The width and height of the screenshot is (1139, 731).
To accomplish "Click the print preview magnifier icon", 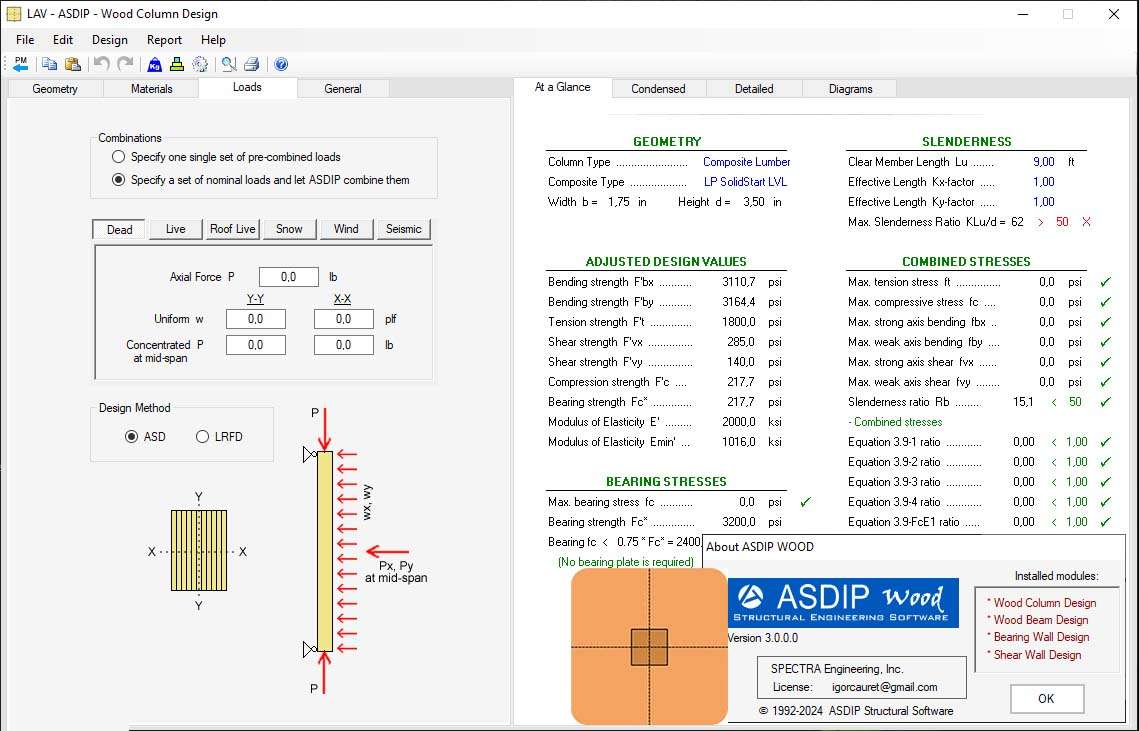I will [x=229, y=64].
